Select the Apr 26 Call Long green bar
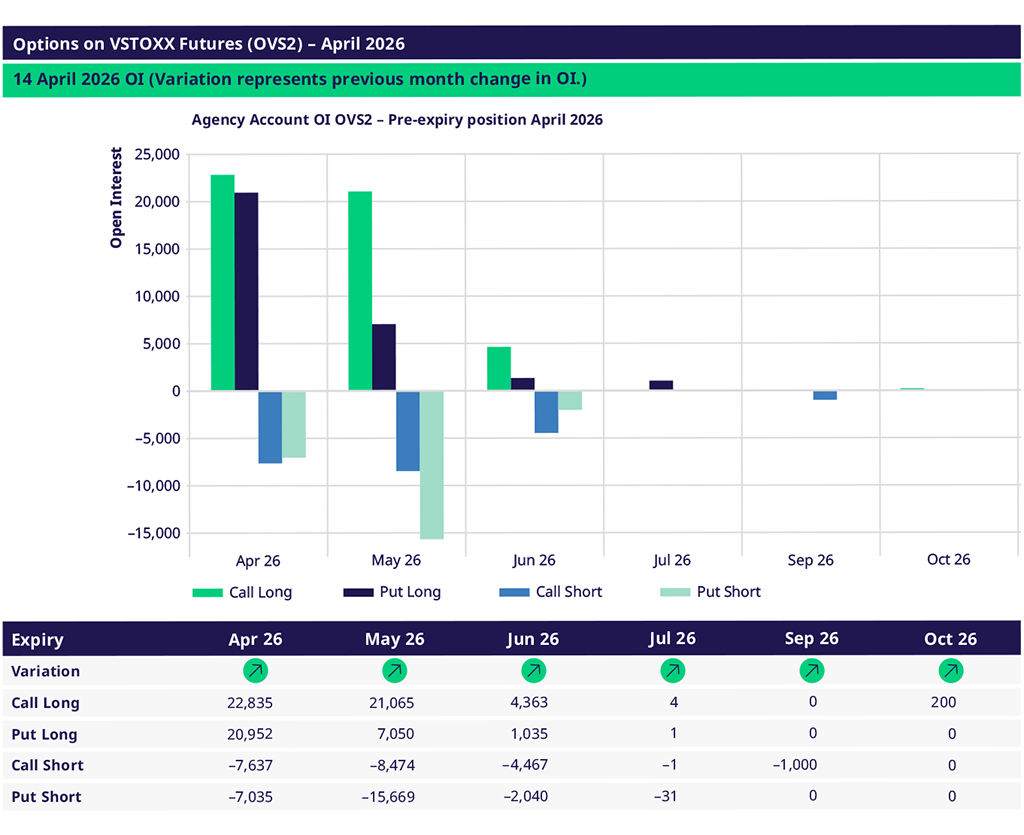 coord(223,283)
